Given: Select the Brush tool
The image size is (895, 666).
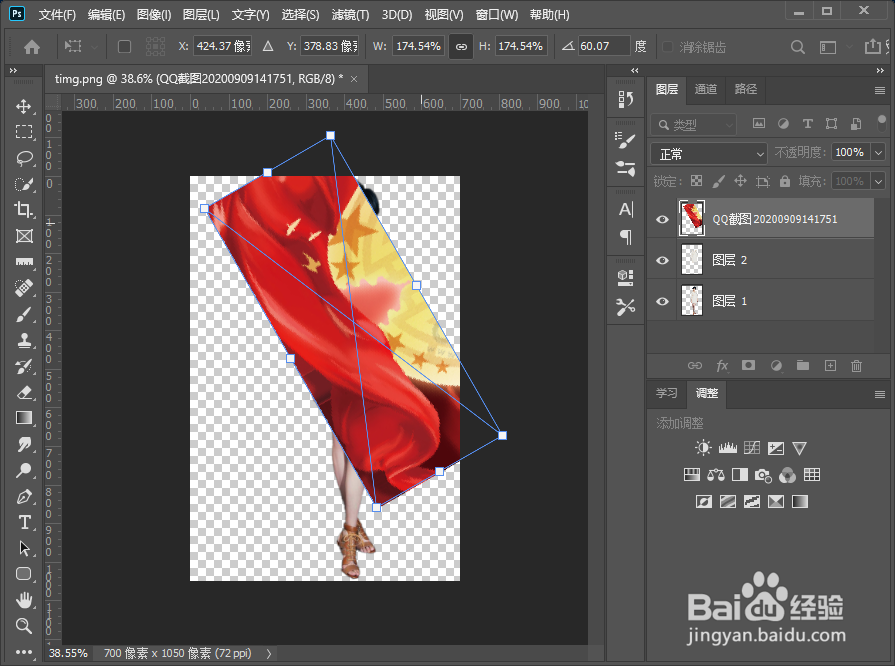Looking at the screenshot, I should point(23,314).
